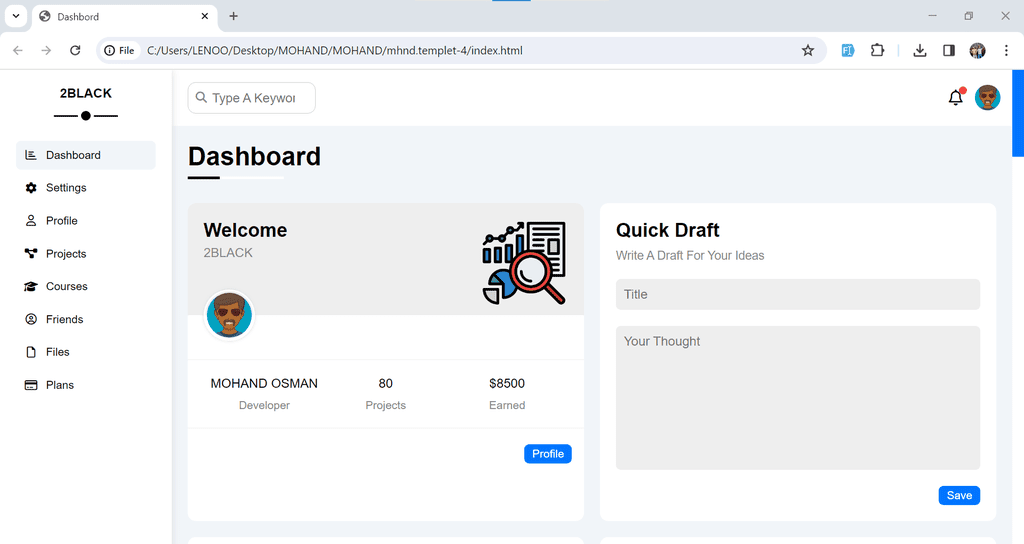Click the Your Thought text area
Screen dimensions: 1024x544
click(x=797, y=398)
